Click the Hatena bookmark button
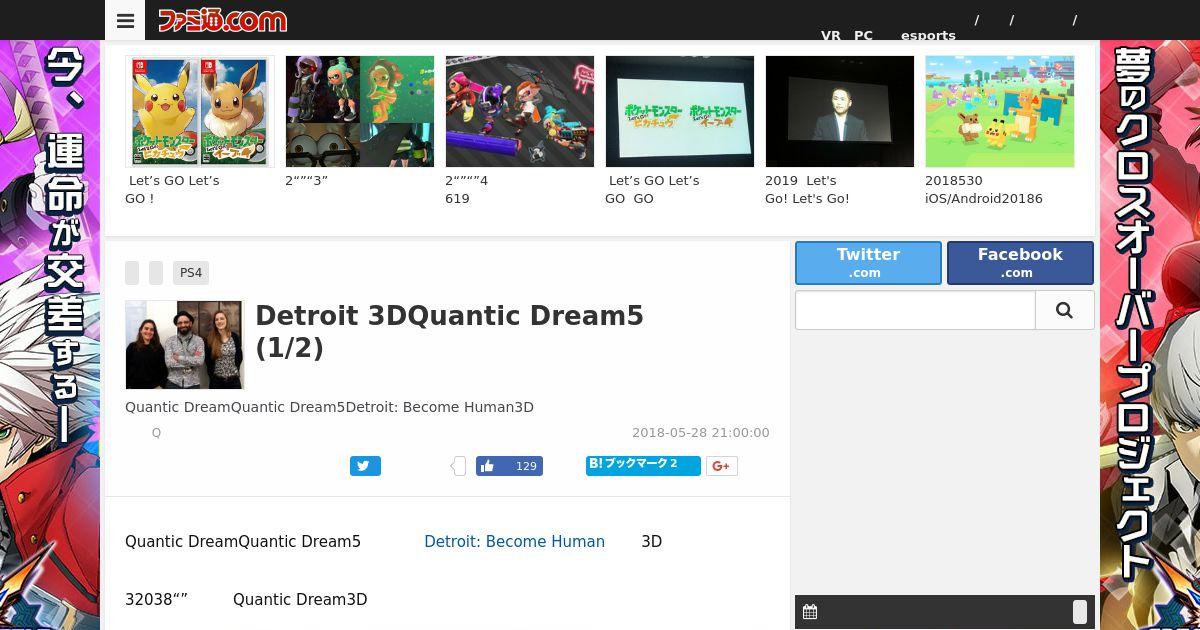The width and height of the screenshot is (1200, 630). (643, 465)
